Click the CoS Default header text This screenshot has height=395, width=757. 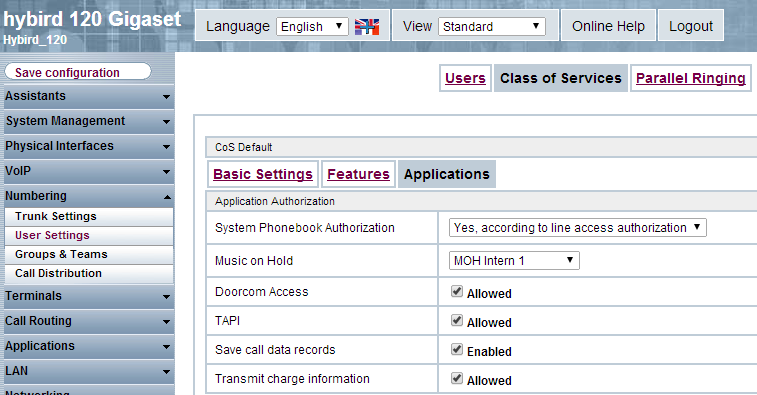[243, 147]
